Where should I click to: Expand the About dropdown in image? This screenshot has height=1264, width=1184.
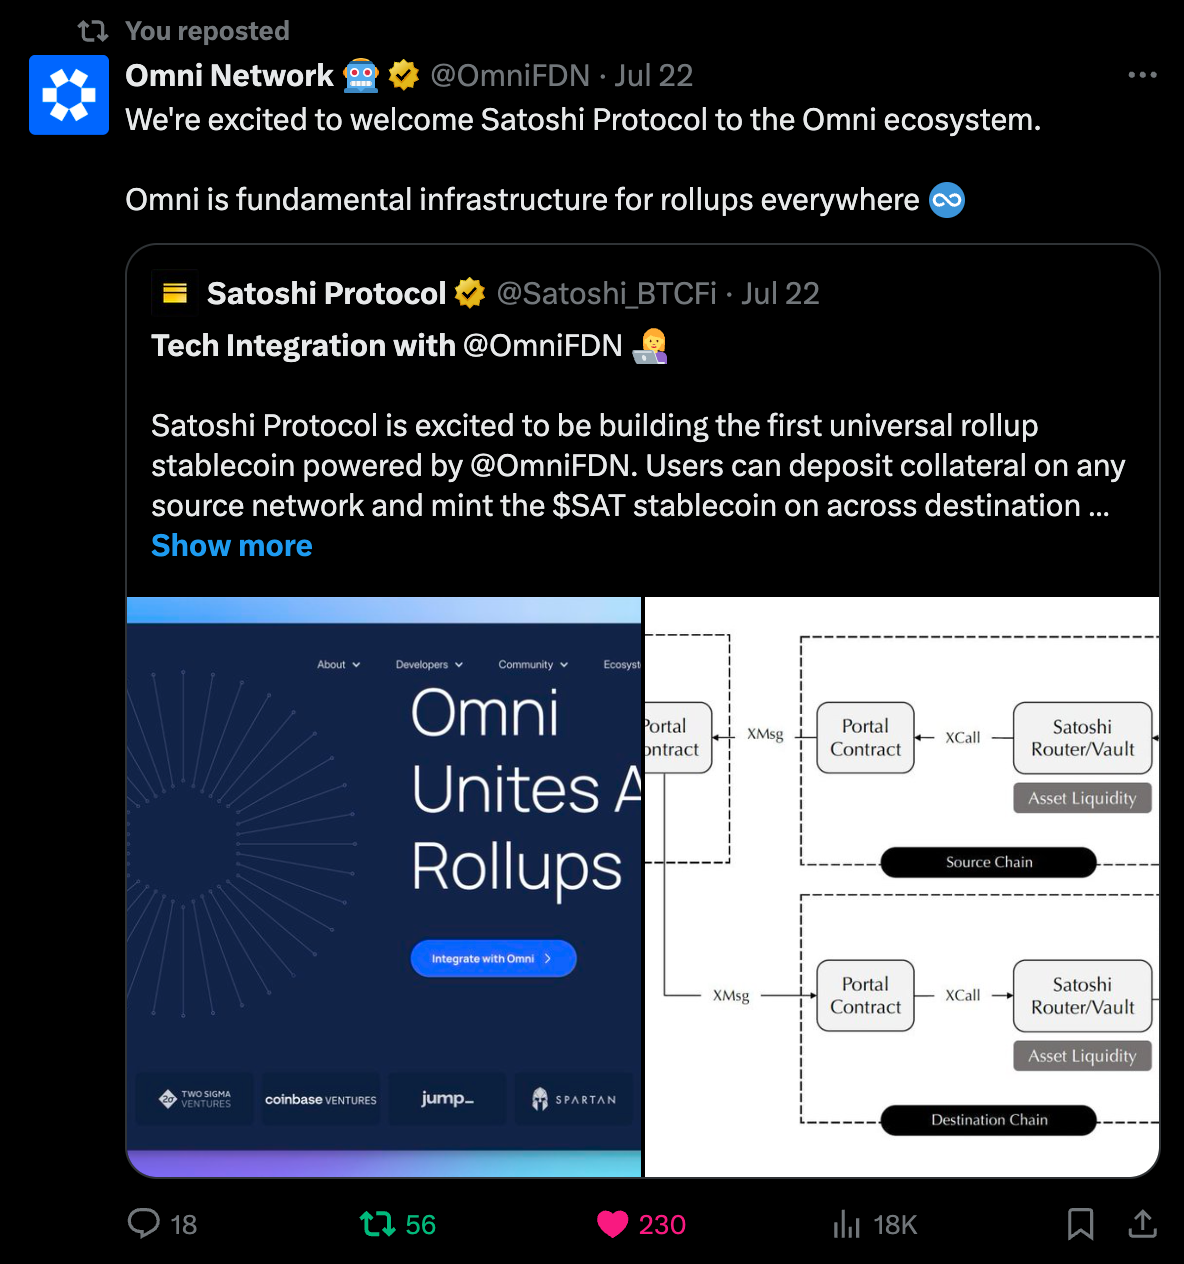pos(338,664)
